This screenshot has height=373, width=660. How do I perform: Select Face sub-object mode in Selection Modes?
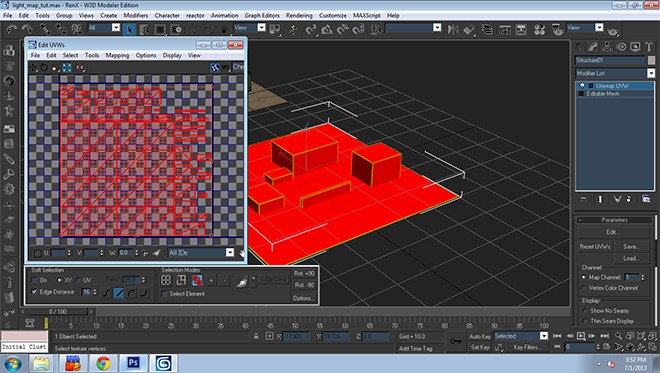tap(197, 280)
